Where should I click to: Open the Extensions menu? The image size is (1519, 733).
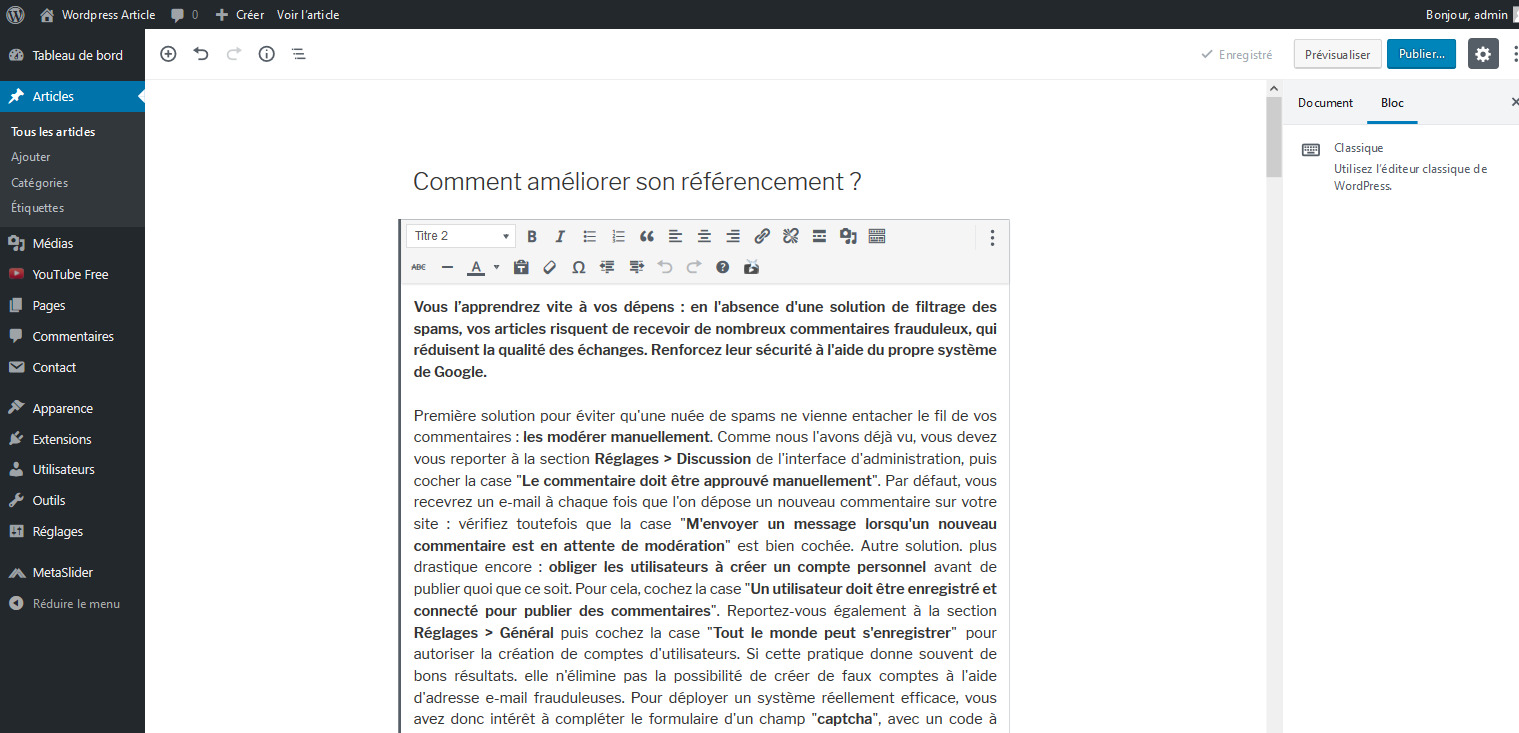(72, 439)
